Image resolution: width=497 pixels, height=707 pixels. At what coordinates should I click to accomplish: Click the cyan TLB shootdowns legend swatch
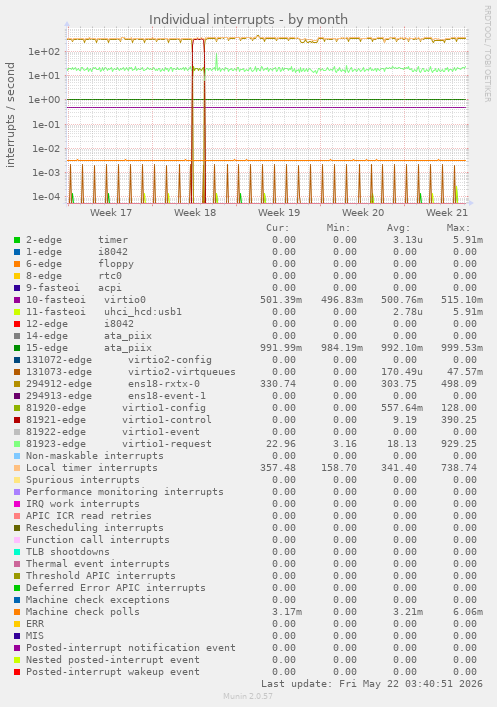click(17, 552)
